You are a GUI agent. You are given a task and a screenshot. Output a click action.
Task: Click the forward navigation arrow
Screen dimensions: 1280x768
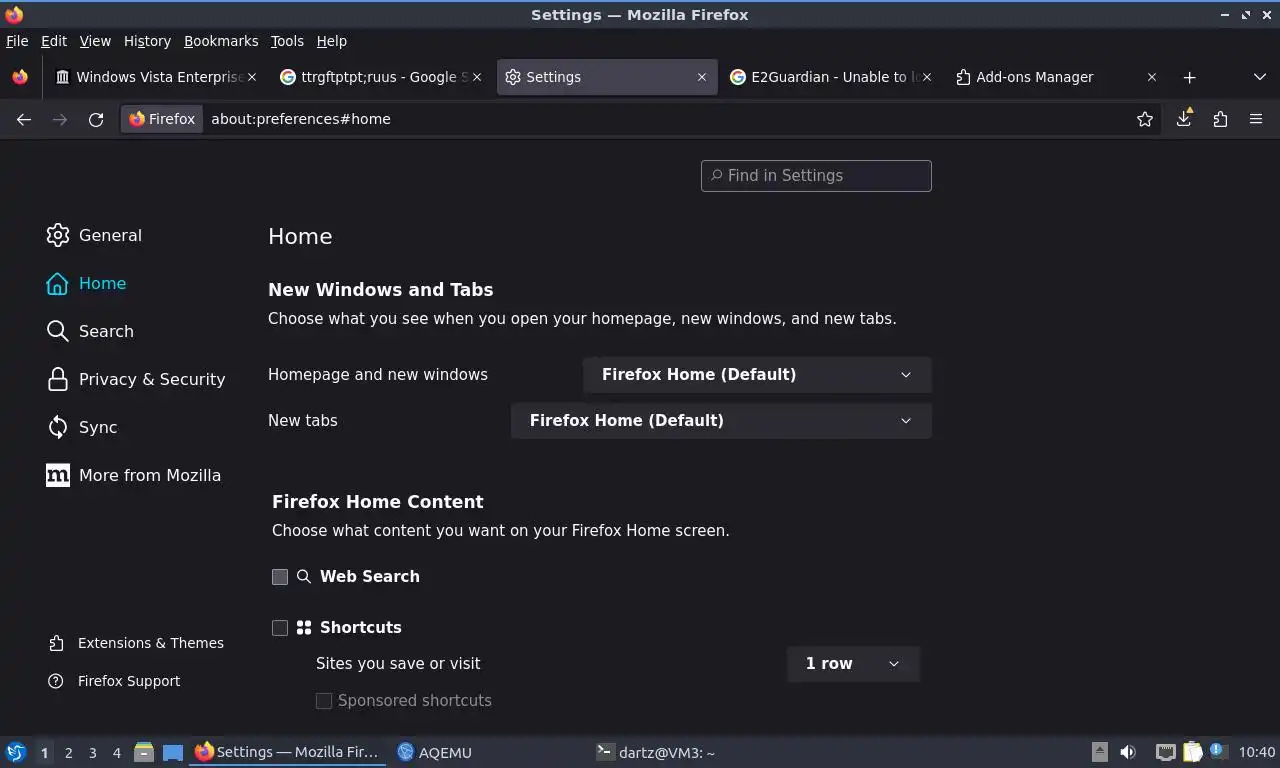(60, 119)
